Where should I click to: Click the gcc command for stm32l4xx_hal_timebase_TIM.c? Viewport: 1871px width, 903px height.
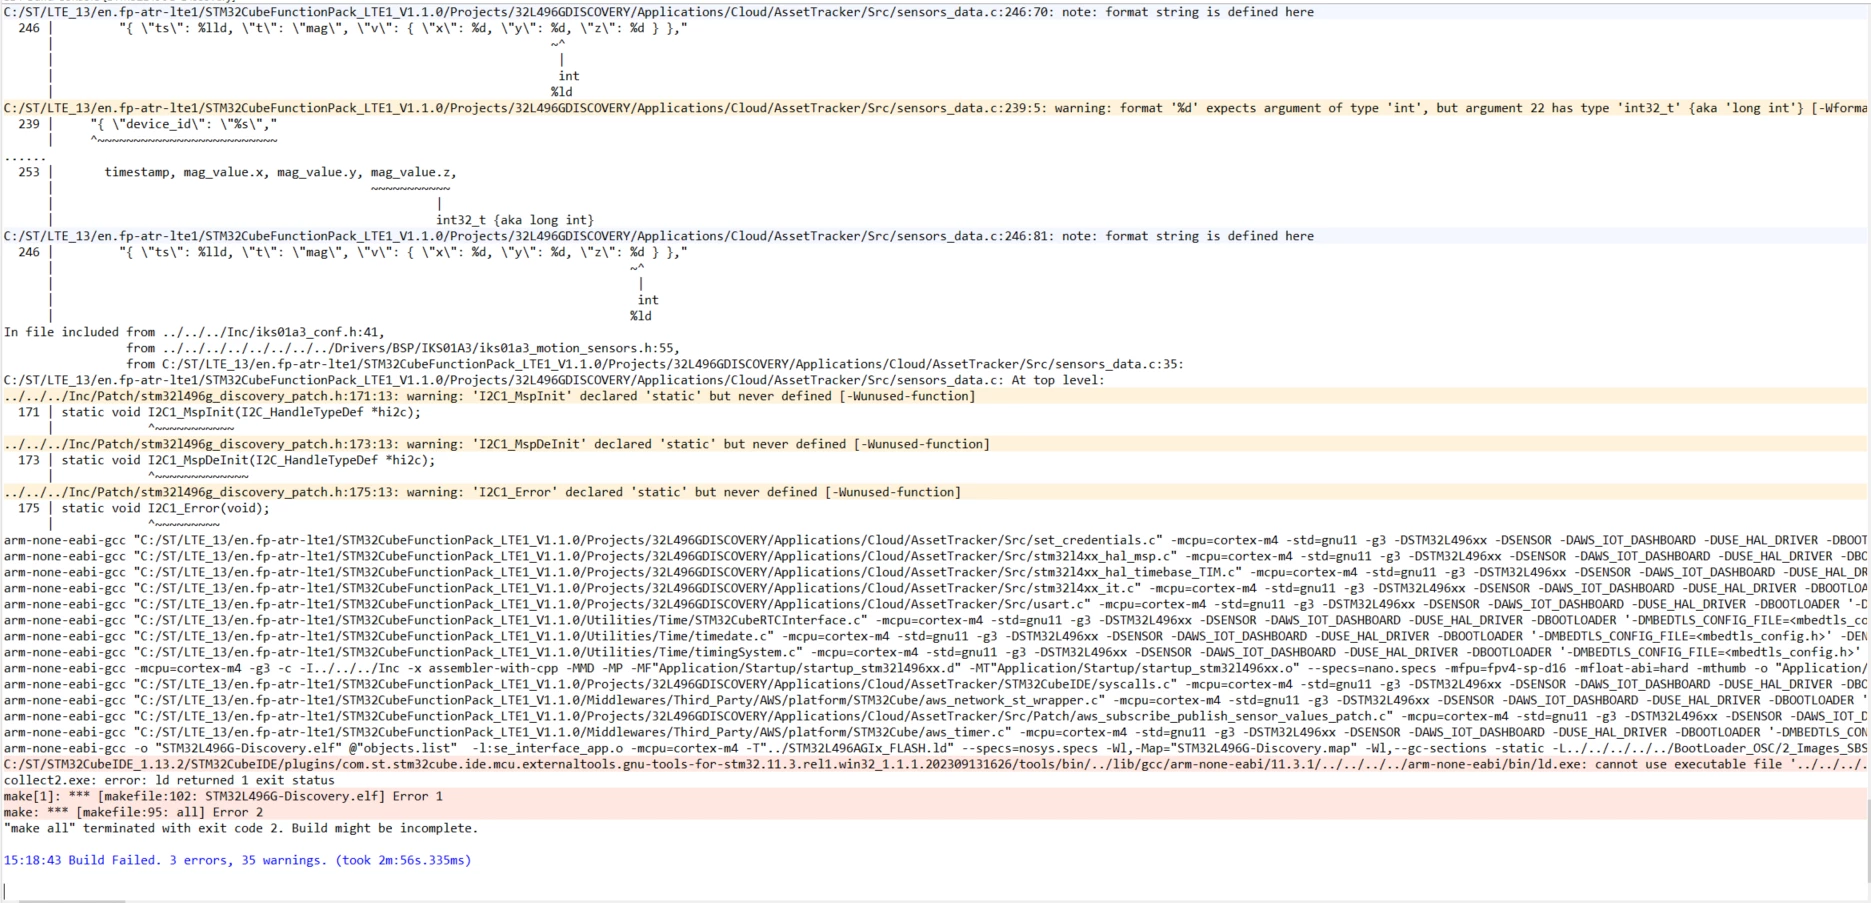(x=935, y=572)
